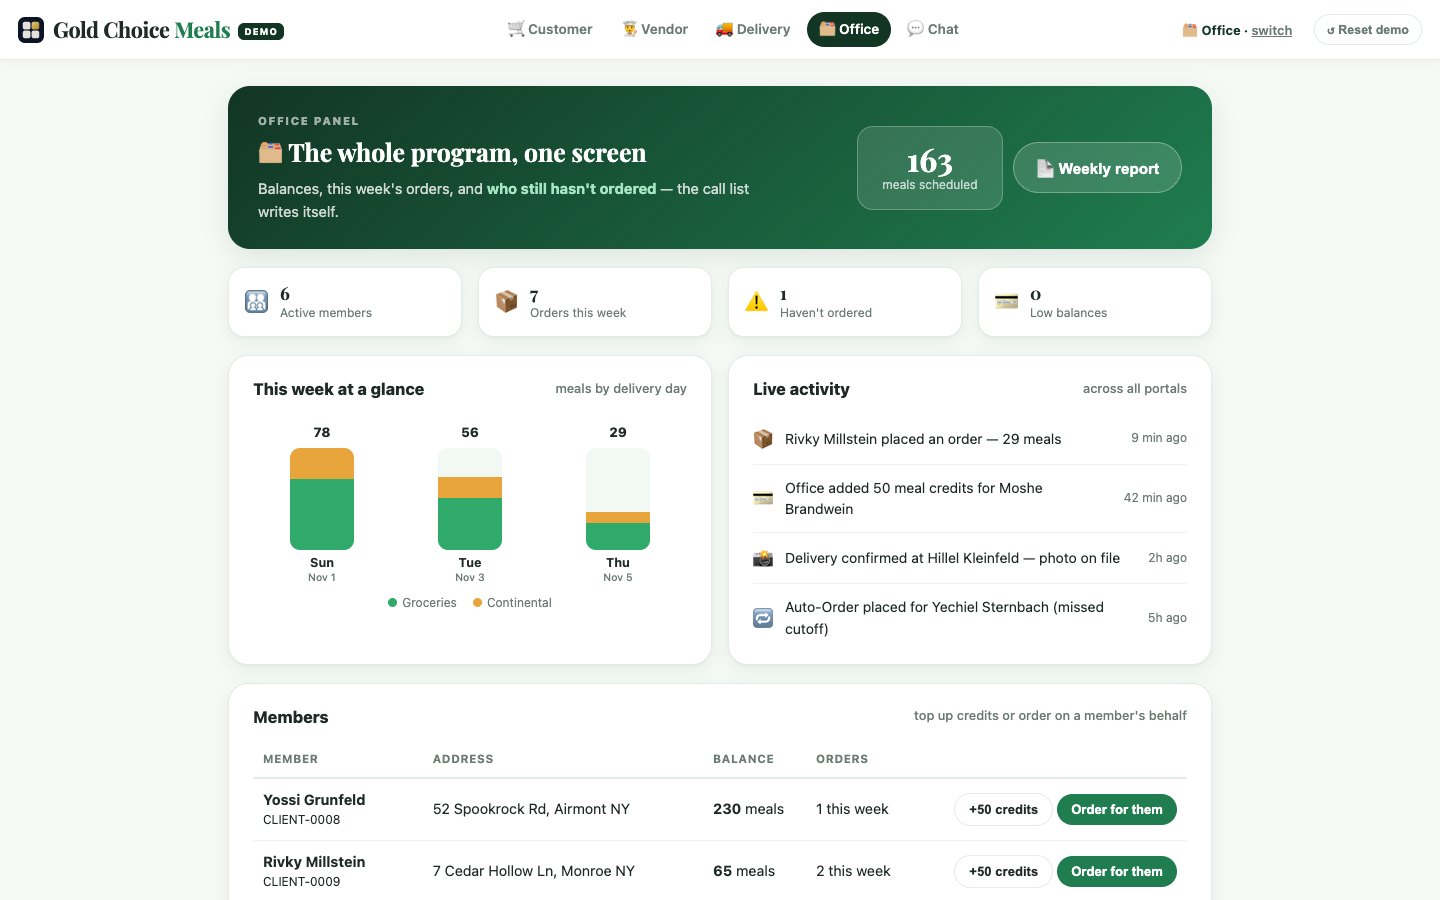1440x900 pixels.
Task: Add +50 credits for Yossi Grunfeld
Action: (1003, 810)
